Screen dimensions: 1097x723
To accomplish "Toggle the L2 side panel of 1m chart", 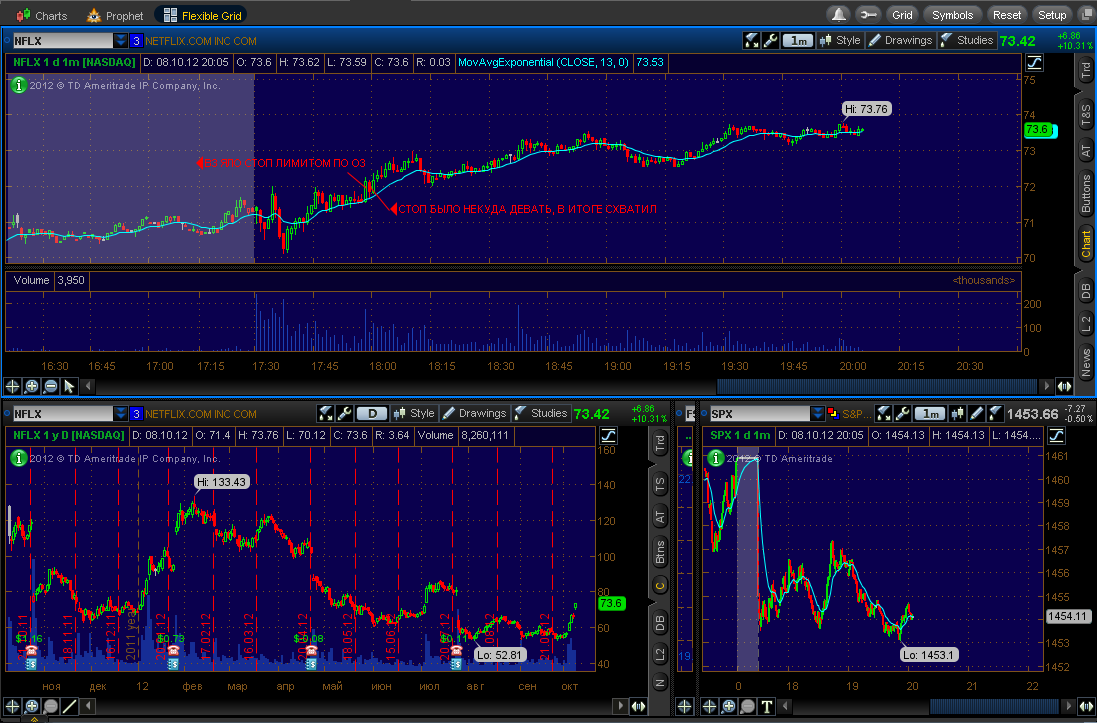I will 1086,323.
